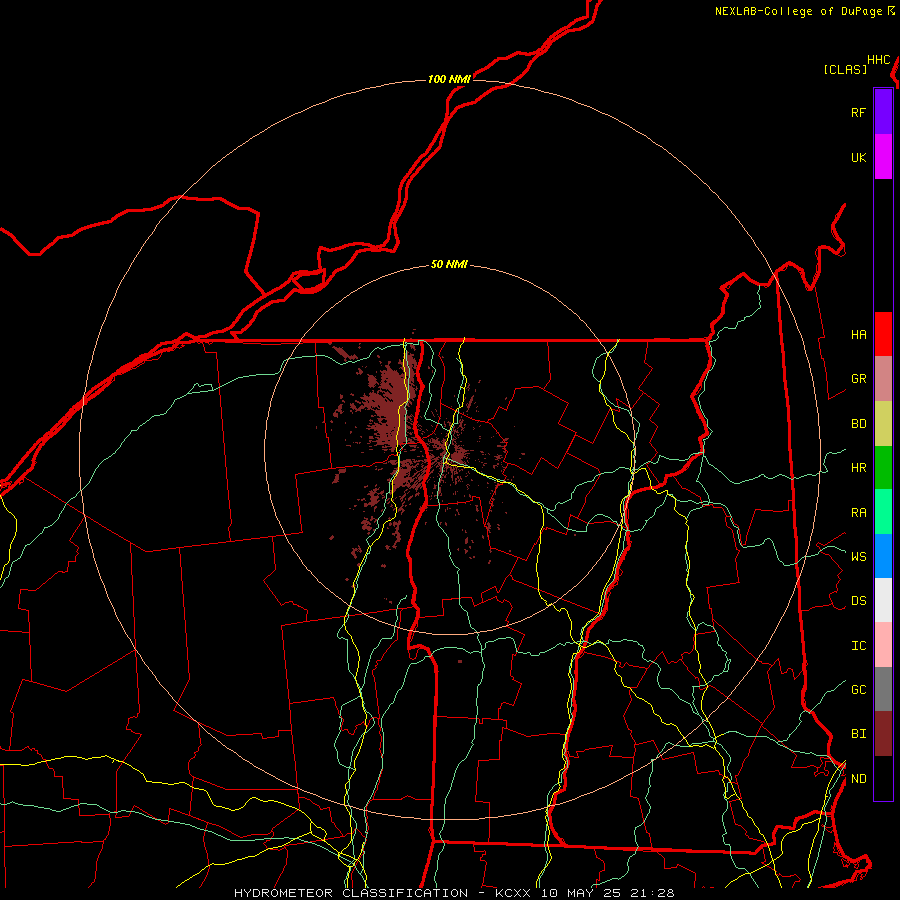This screenshot has height=900, width=900.
Task: Click the 10 MAY 25 date stamp
Action: coord(581,893)
